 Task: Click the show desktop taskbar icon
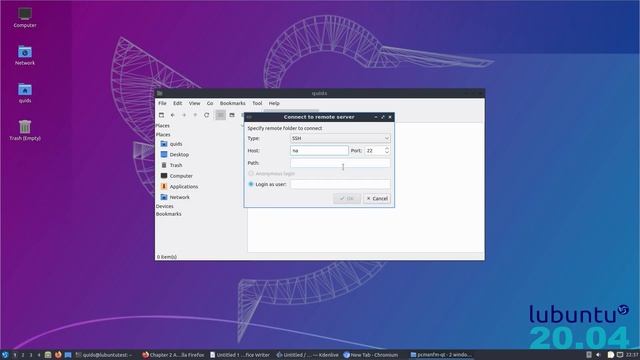coord(68,355)
